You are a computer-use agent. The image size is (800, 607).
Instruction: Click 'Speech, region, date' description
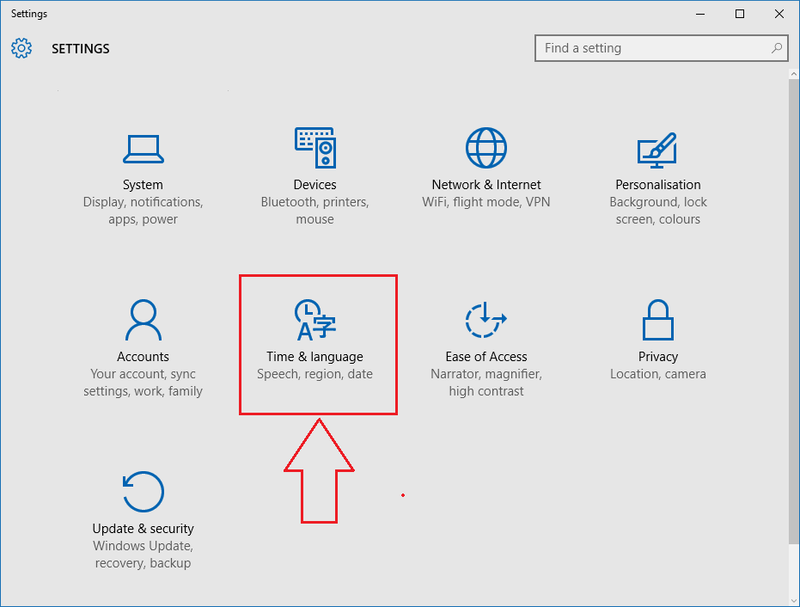pos(315,374)
